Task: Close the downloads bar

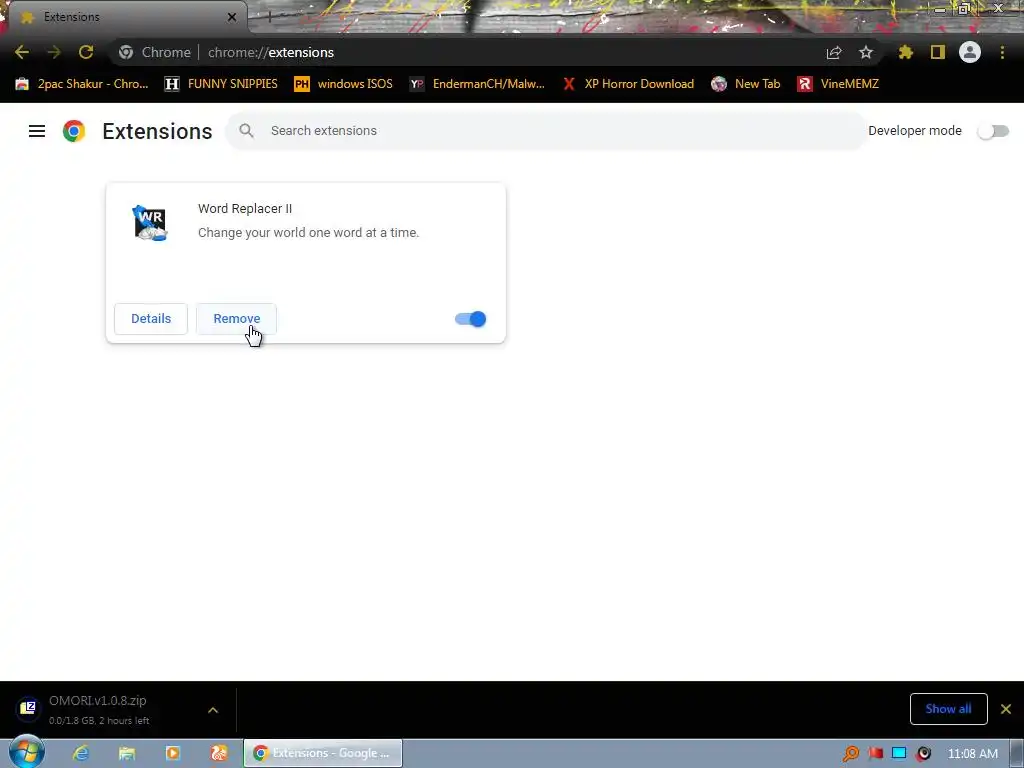Action: click(1006, 709)
